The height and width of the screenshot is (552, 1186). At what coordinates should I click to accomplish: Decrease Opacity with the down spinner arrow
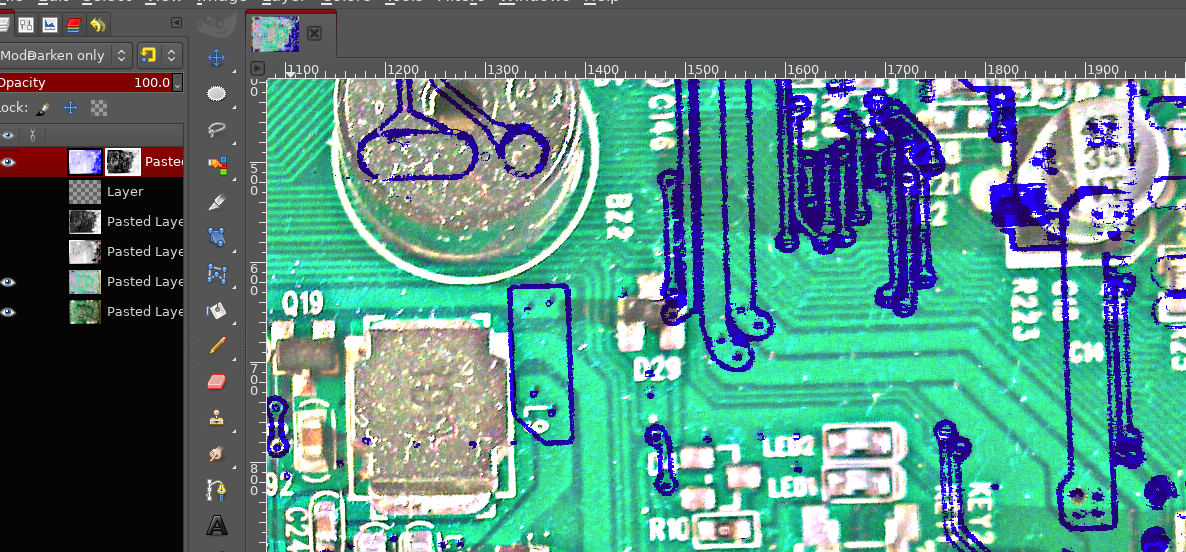[x=178, y=87]
